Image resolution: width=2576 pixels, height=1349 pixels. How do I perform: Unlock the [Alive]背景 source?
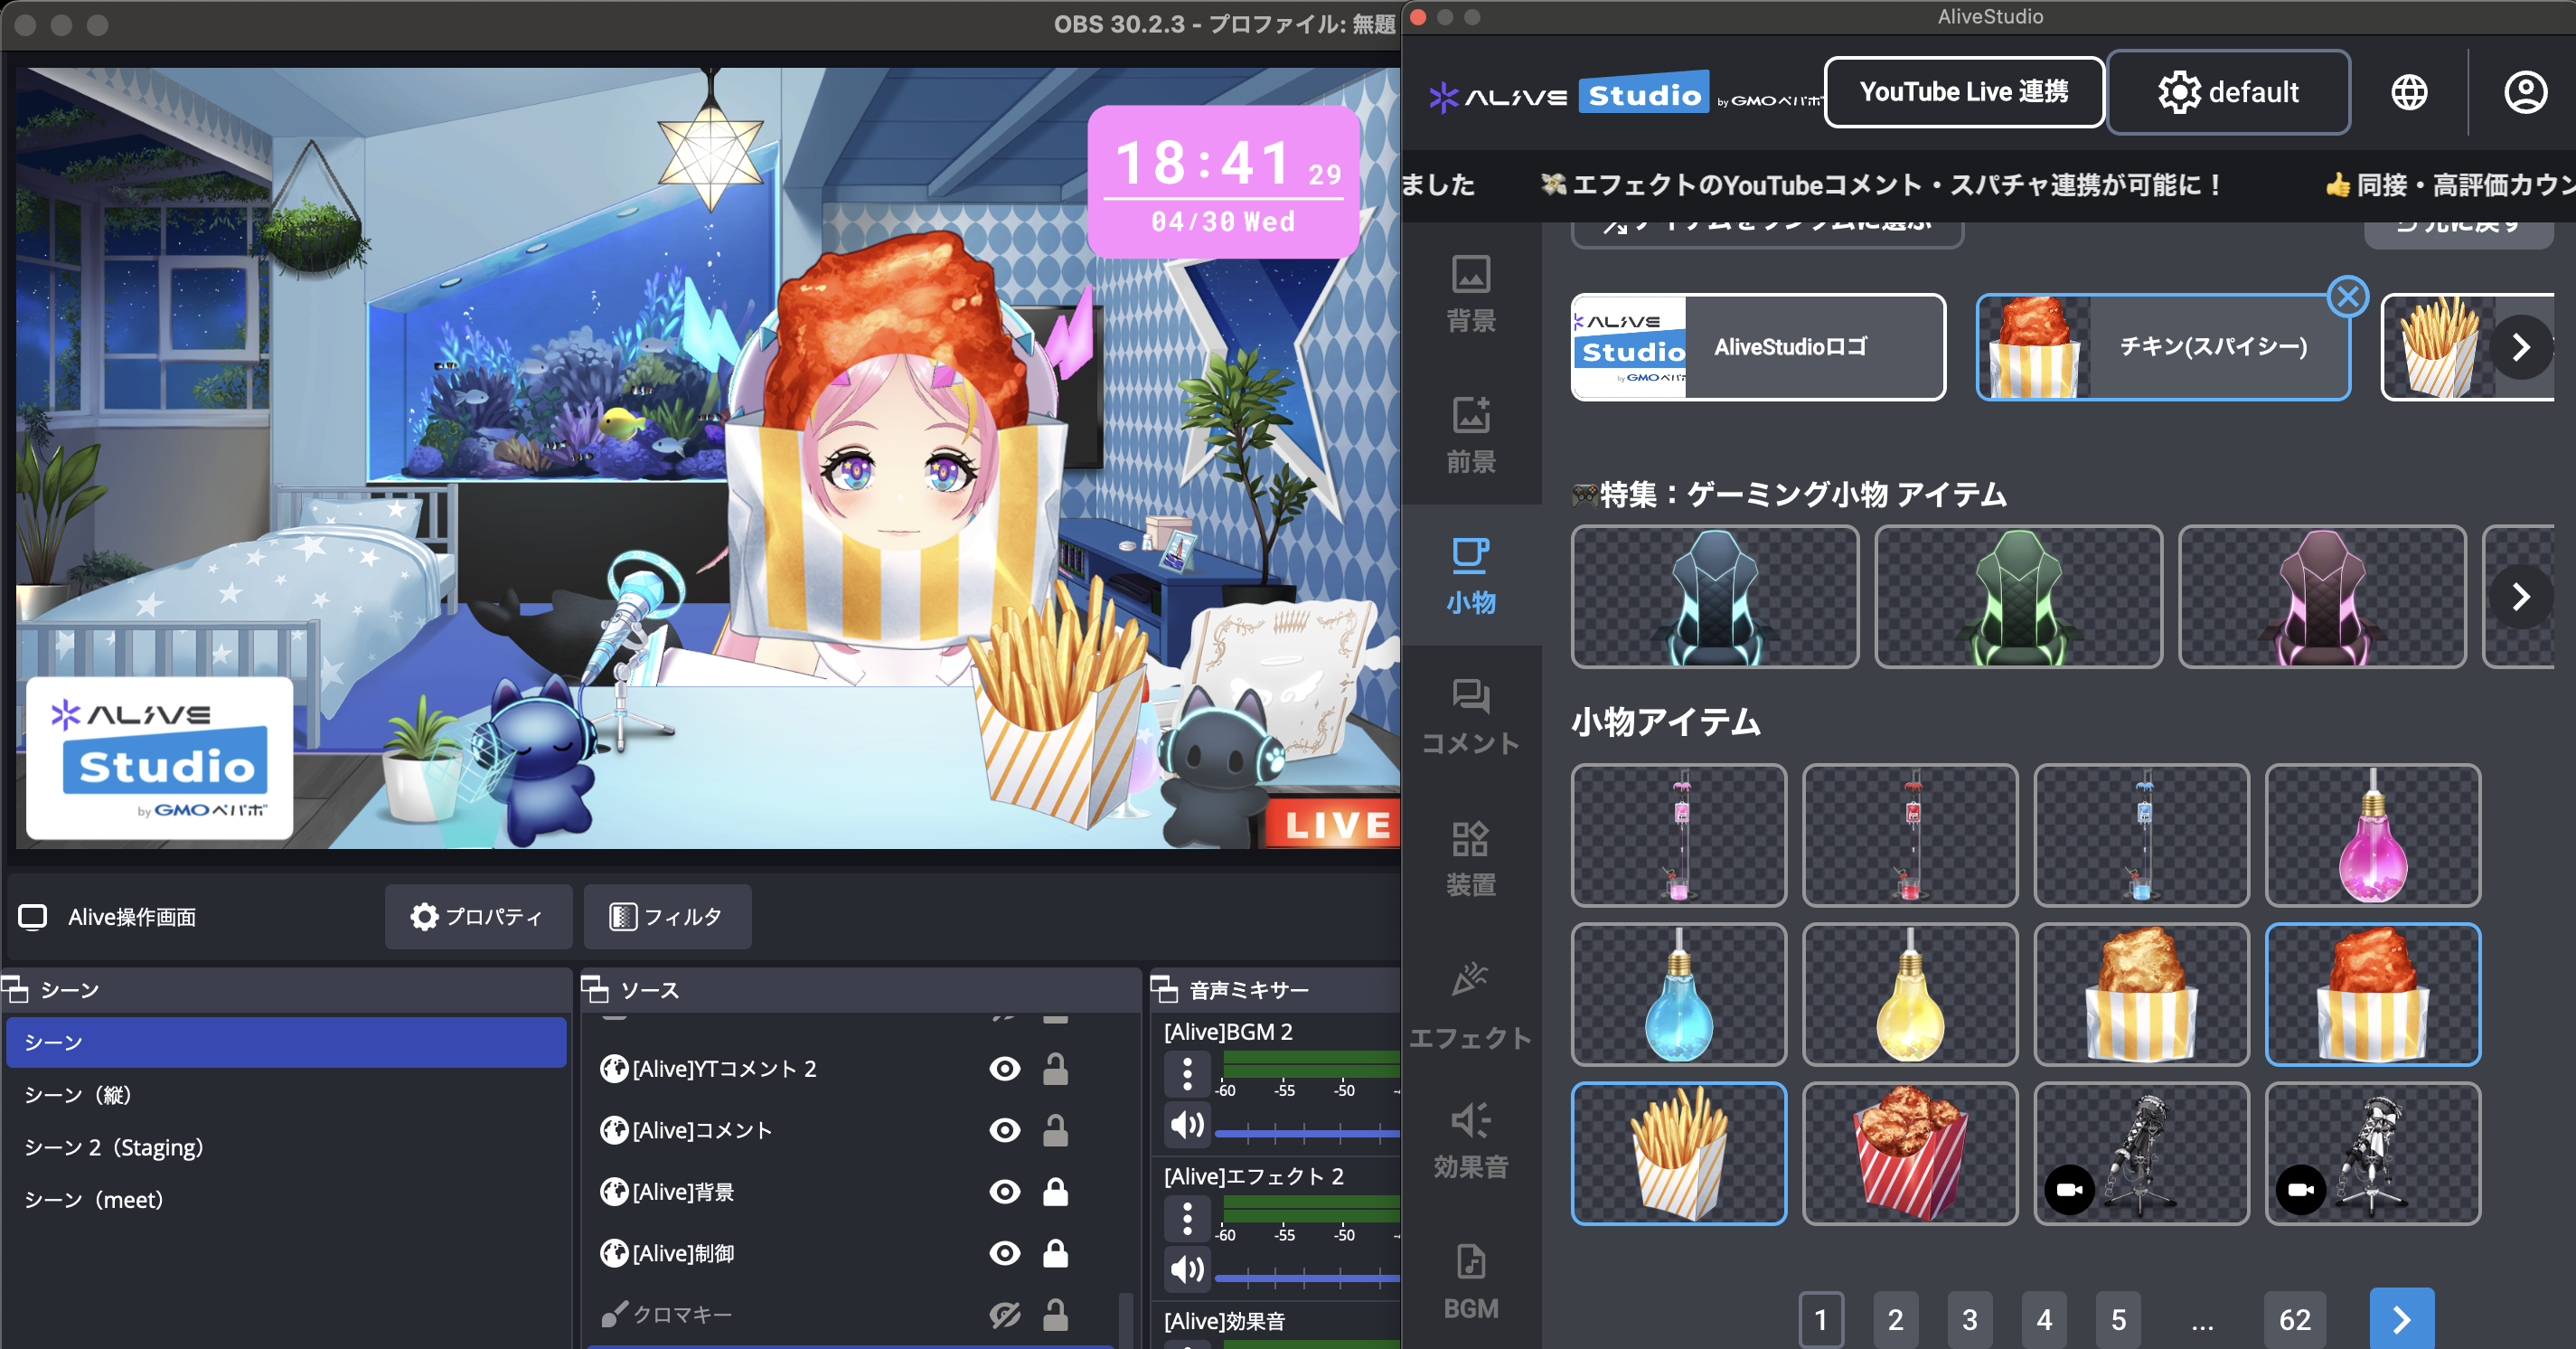1055,1192
